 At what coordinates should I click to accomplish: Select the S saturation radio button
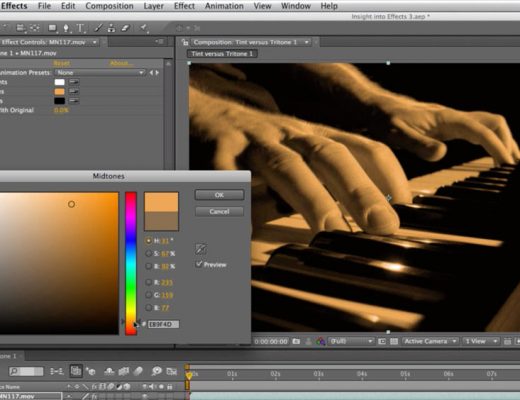[x=149, y=254]
